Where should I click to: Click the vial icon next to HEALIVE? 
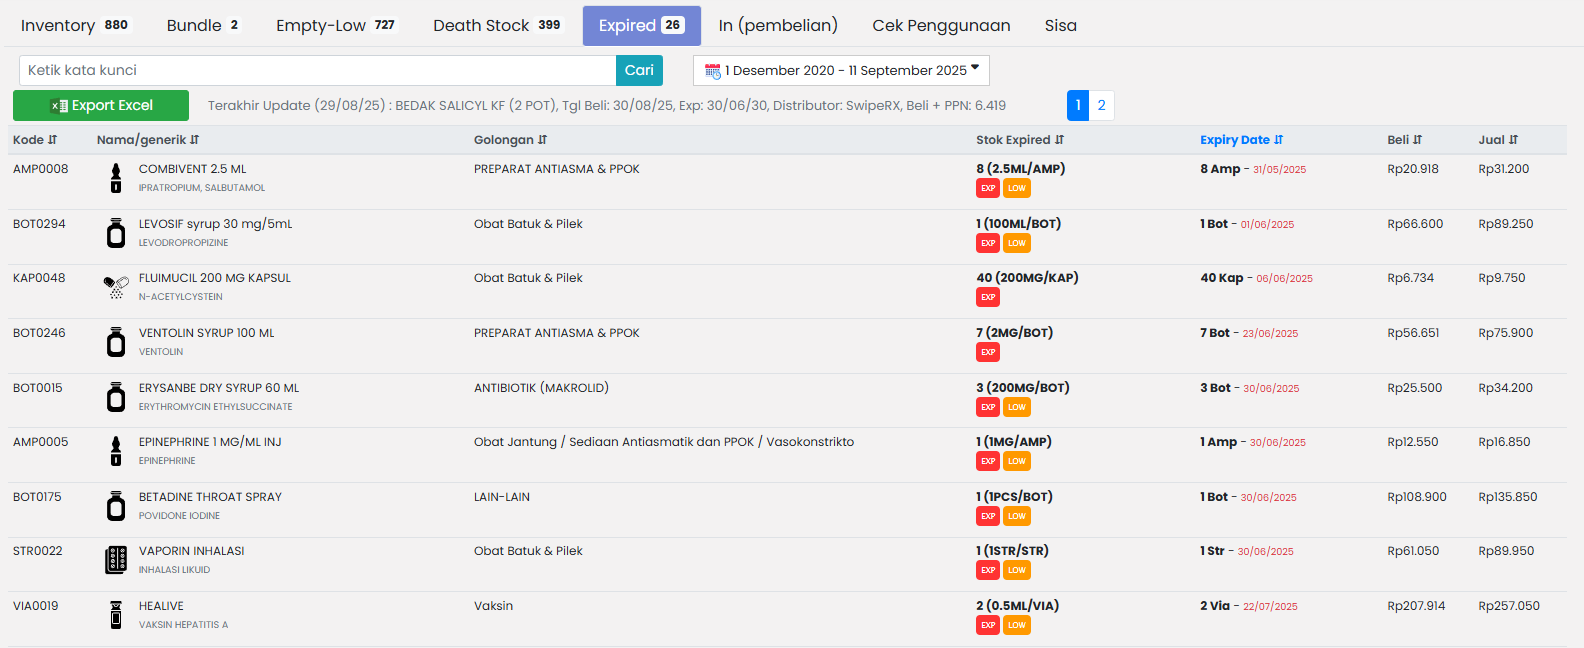point(116,615)
